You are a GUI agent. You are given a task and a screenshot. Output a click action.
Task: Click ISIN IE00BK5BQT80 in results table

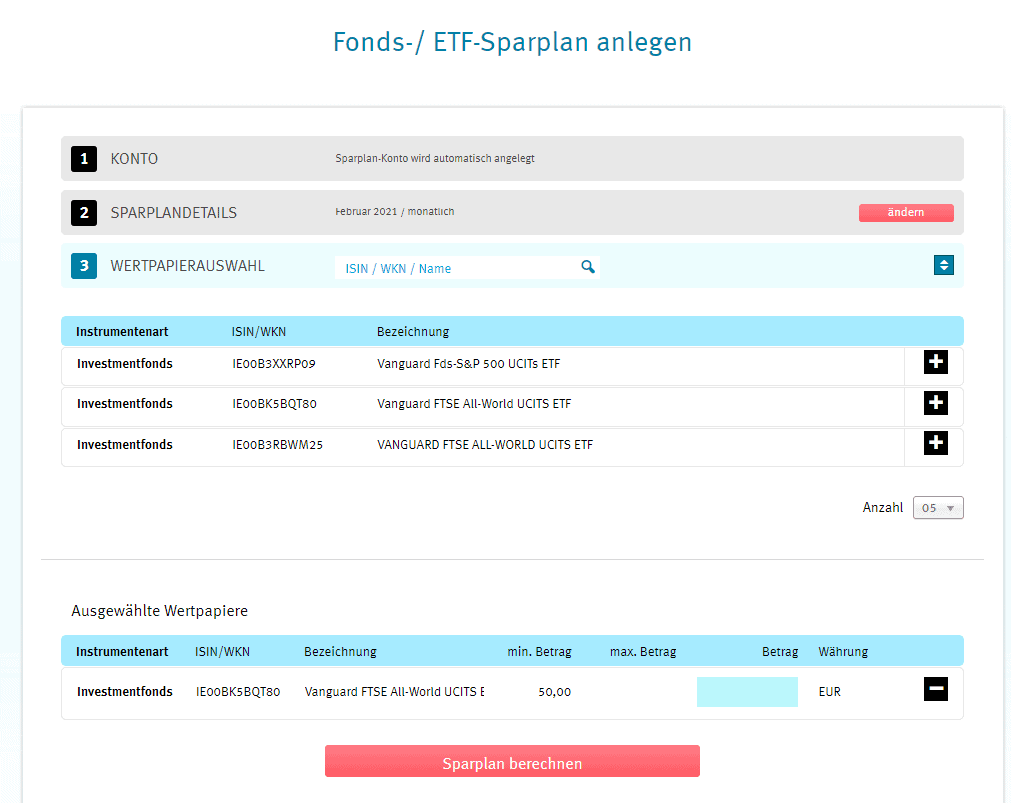(x=275, y=404)
